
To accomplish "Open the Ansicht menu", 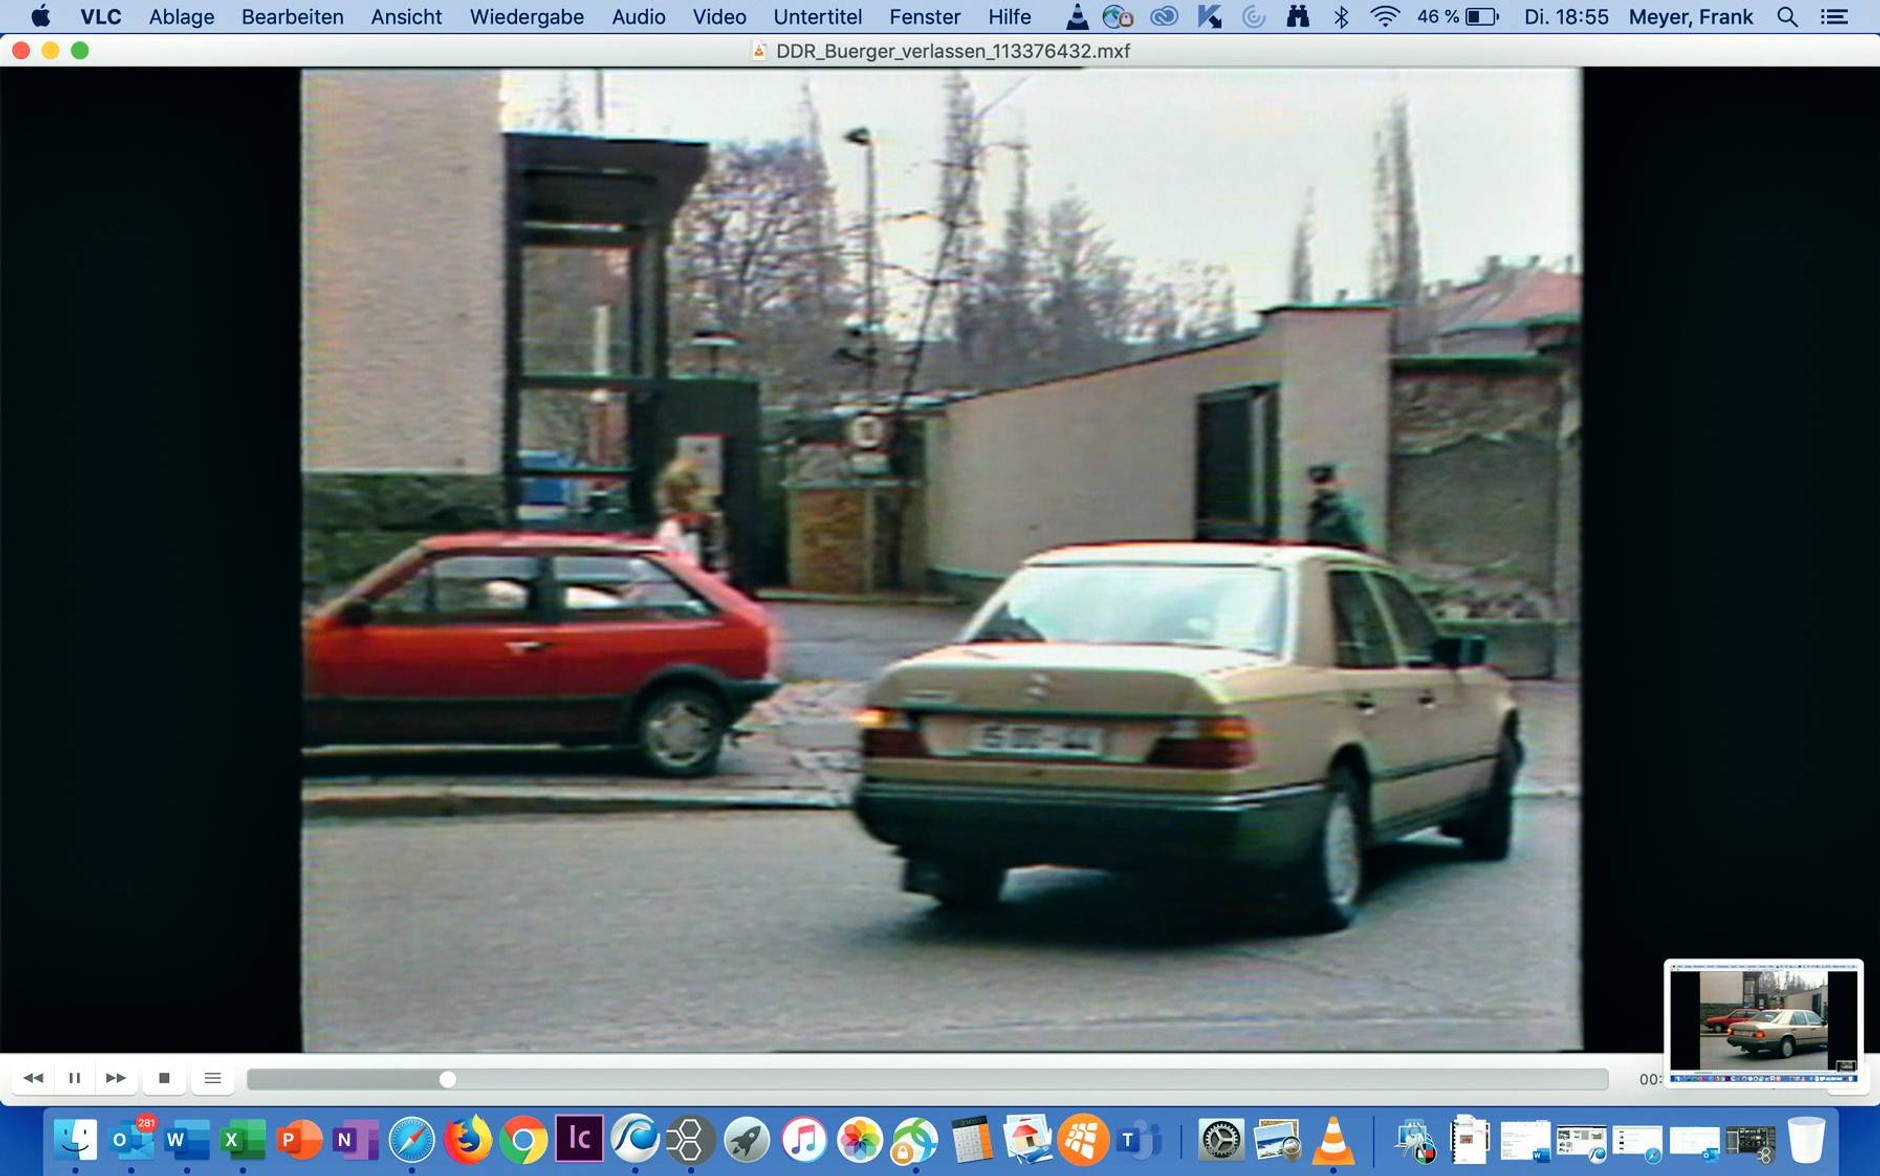I will [405, 17].
